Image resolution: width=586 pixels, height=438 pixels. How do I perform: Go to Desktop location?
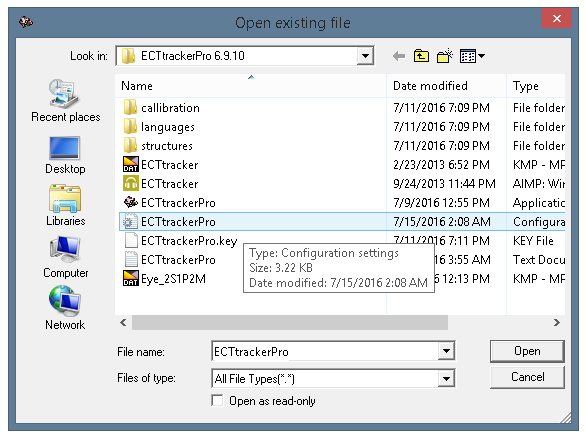coord(65,155)
